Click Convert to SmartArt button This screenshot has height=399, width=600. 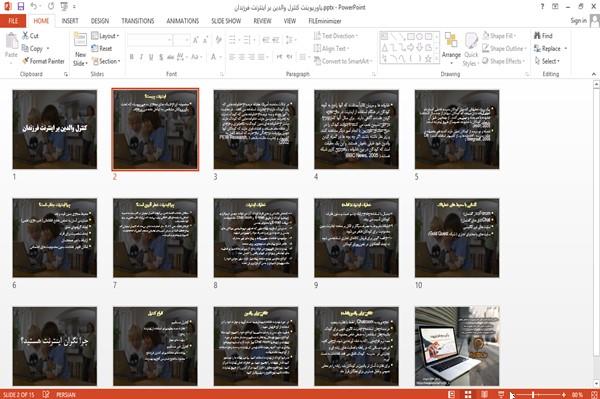[x=343, y=61]
